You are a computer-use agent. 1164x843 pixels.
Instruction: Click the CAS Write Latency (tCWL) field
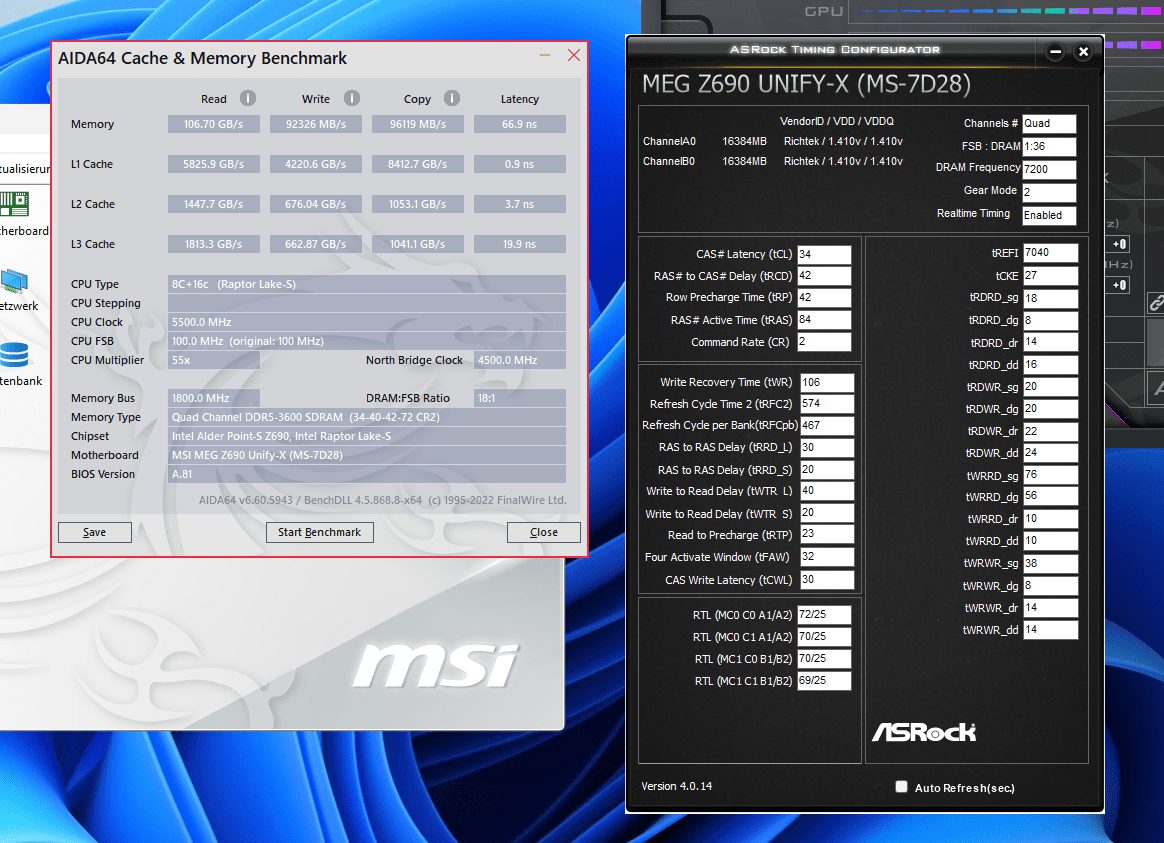[827, 580]
